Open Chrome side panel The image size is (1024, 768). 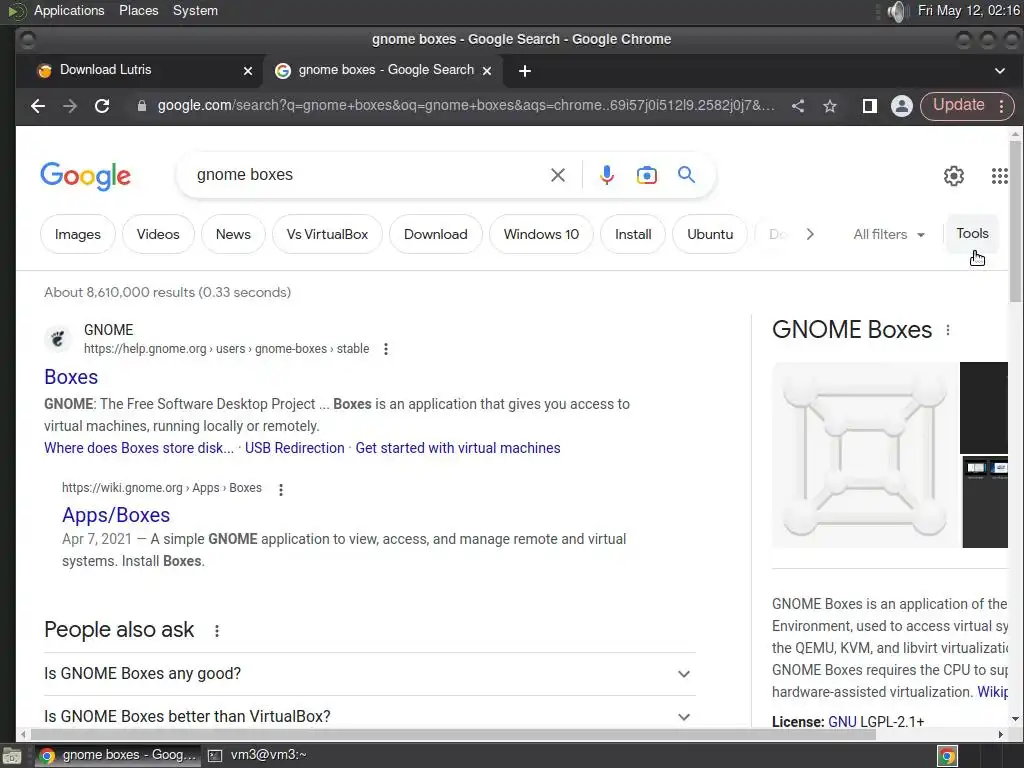(x=869, y=106)
